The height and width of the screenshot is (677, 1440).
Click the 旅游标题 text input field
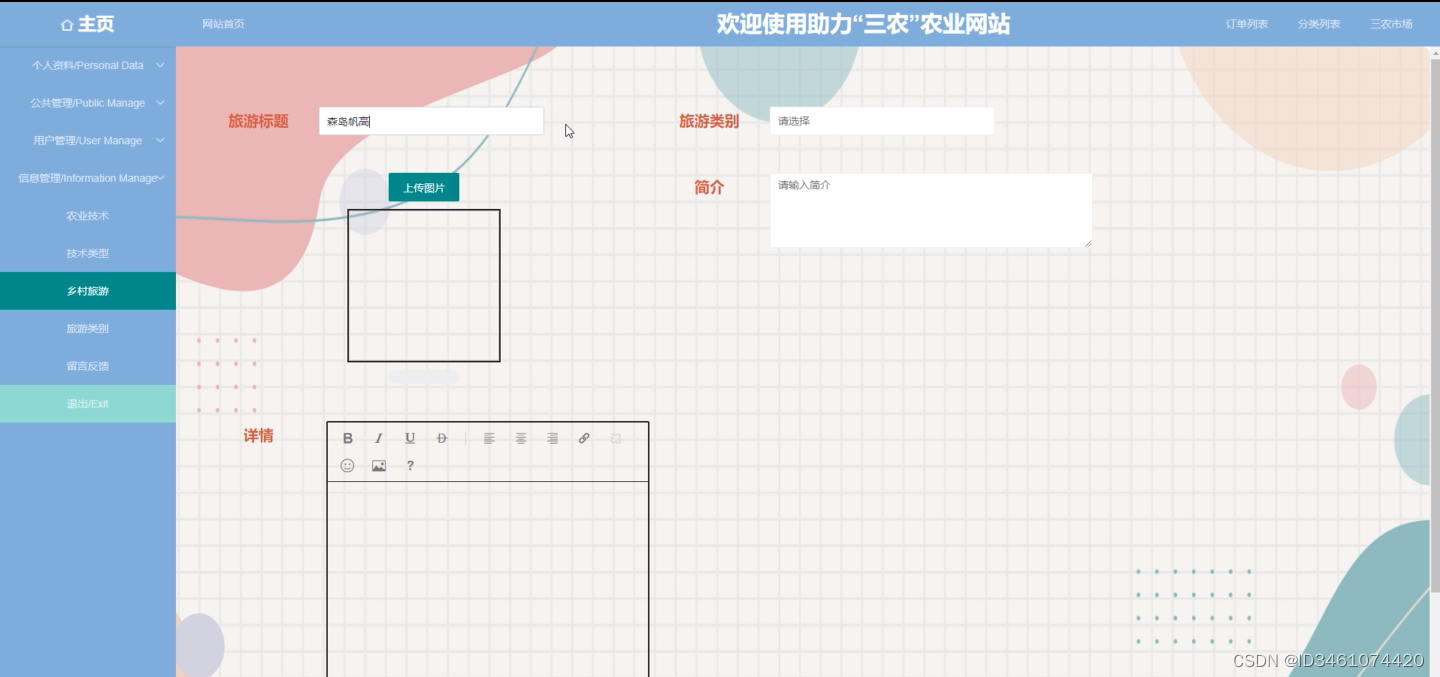point(431,121)
